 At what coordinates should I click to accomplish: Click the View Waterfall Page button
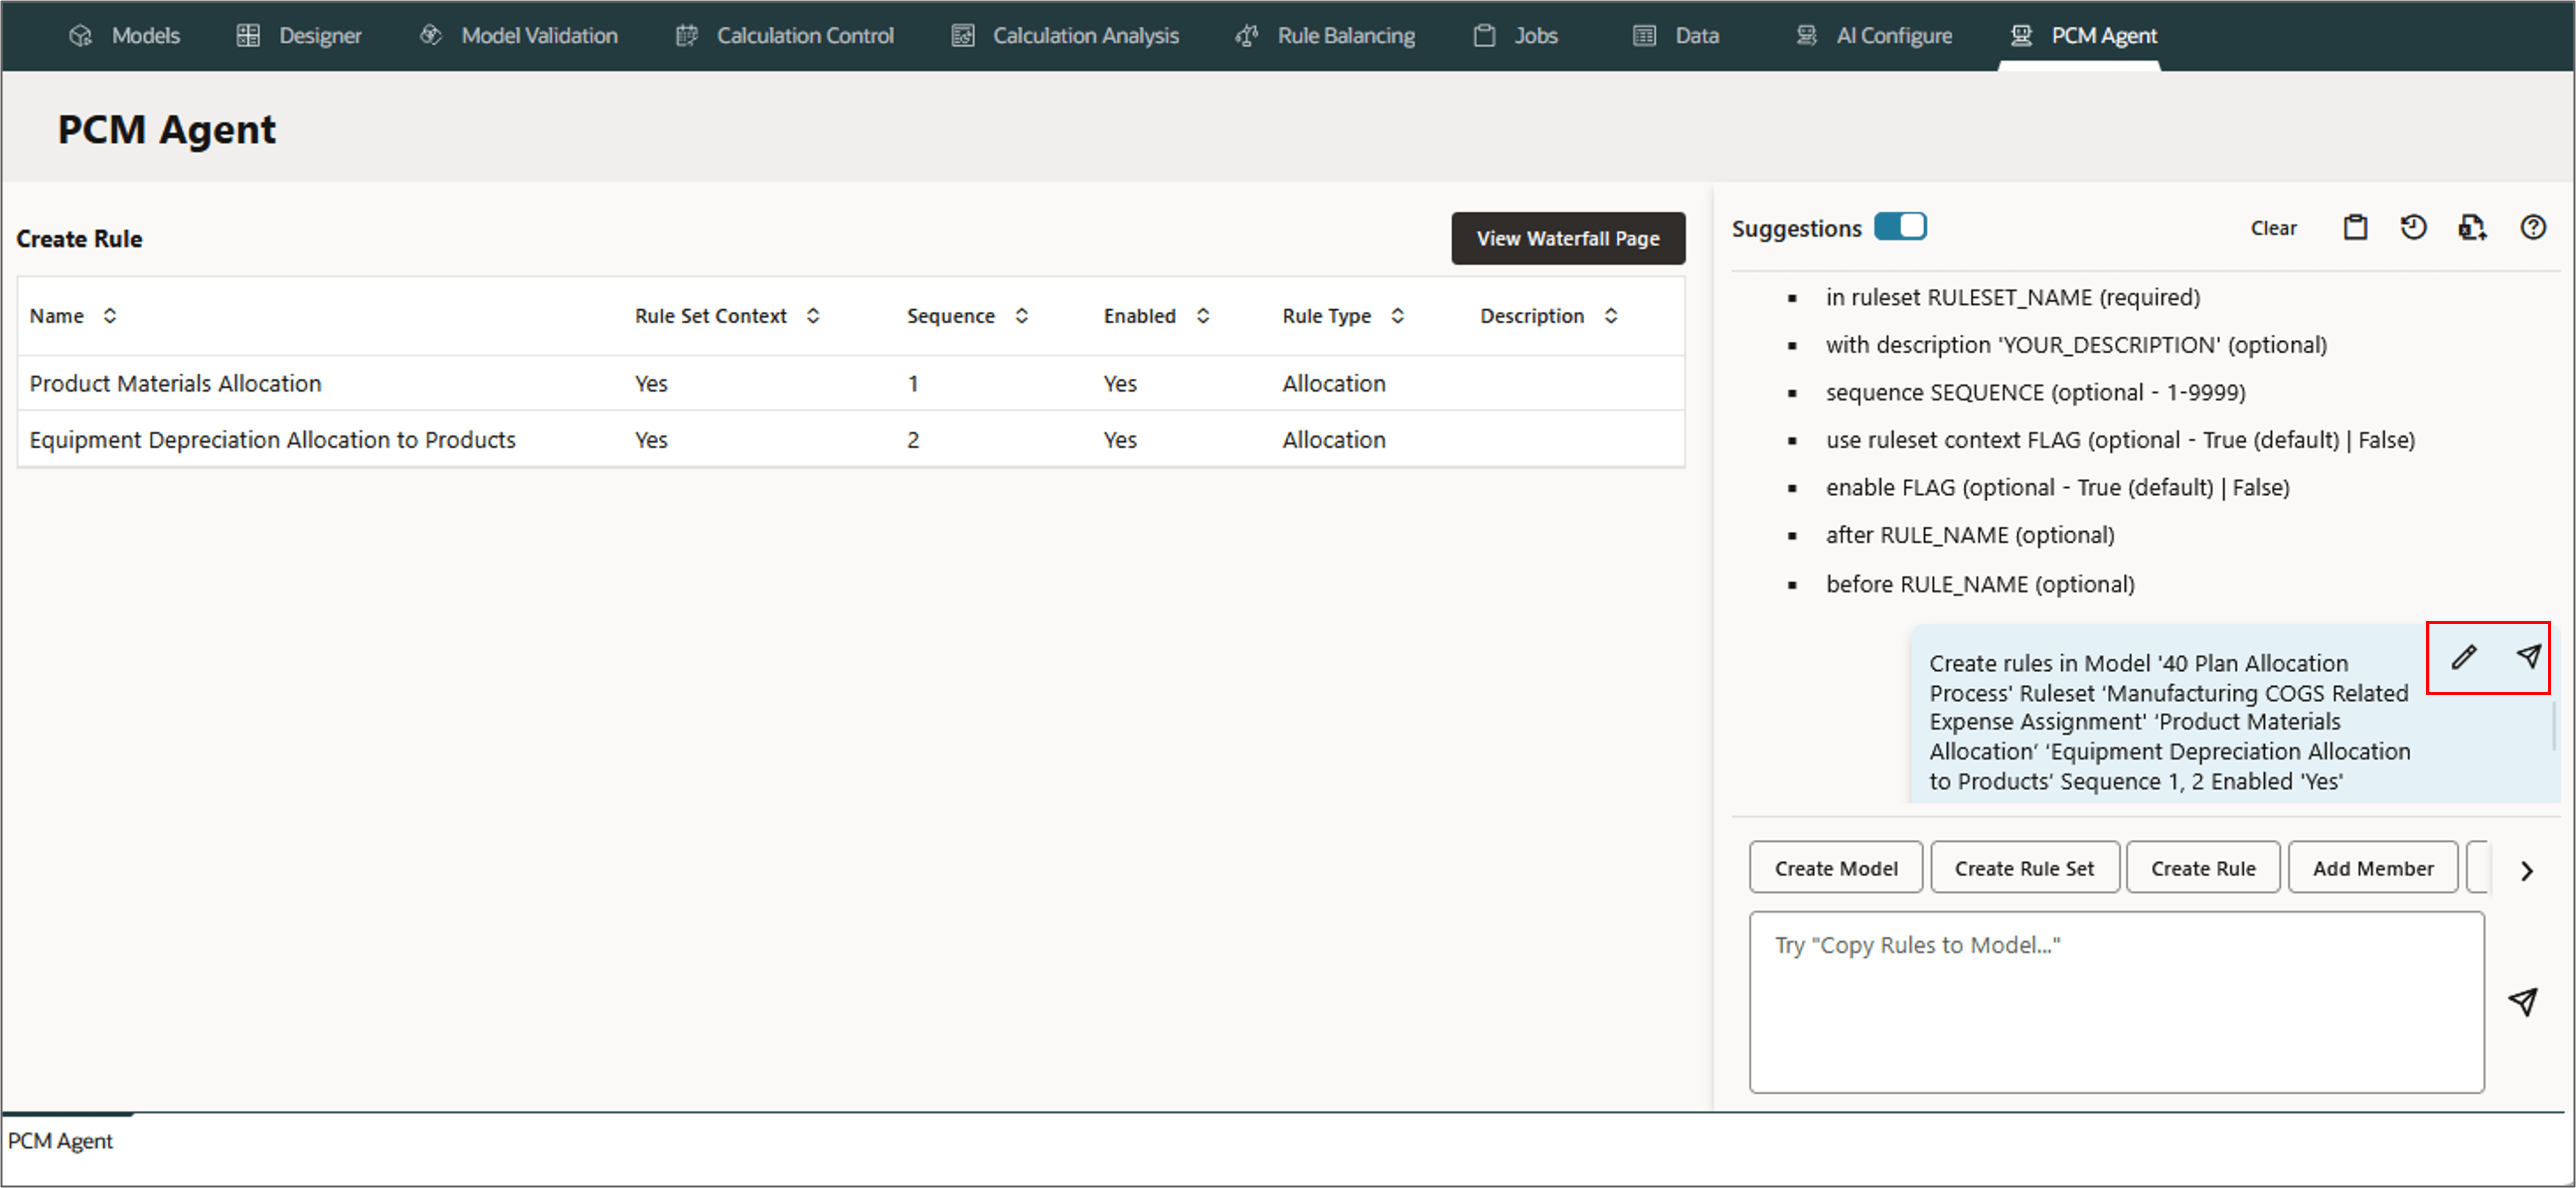[1567, 238]
